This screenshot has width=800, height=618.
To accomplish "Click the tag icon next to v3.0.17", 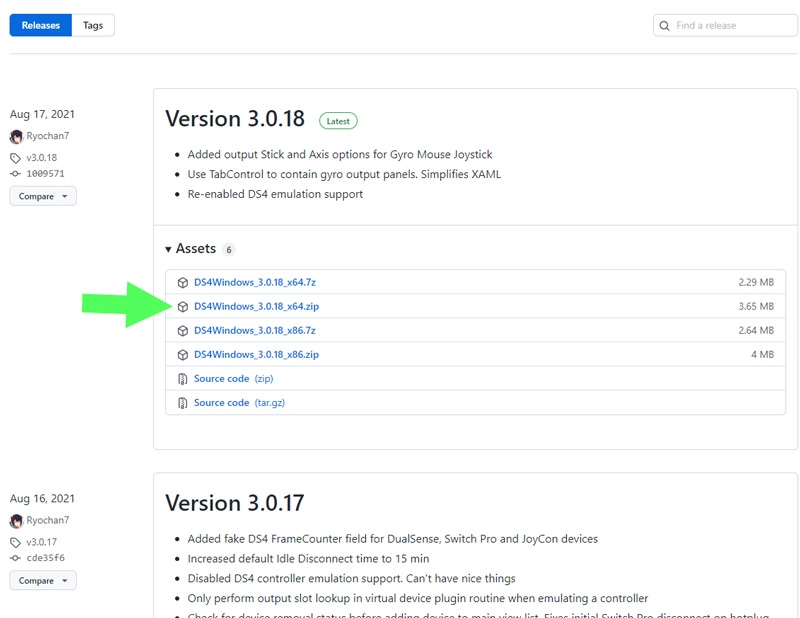I will coord(16,542).
